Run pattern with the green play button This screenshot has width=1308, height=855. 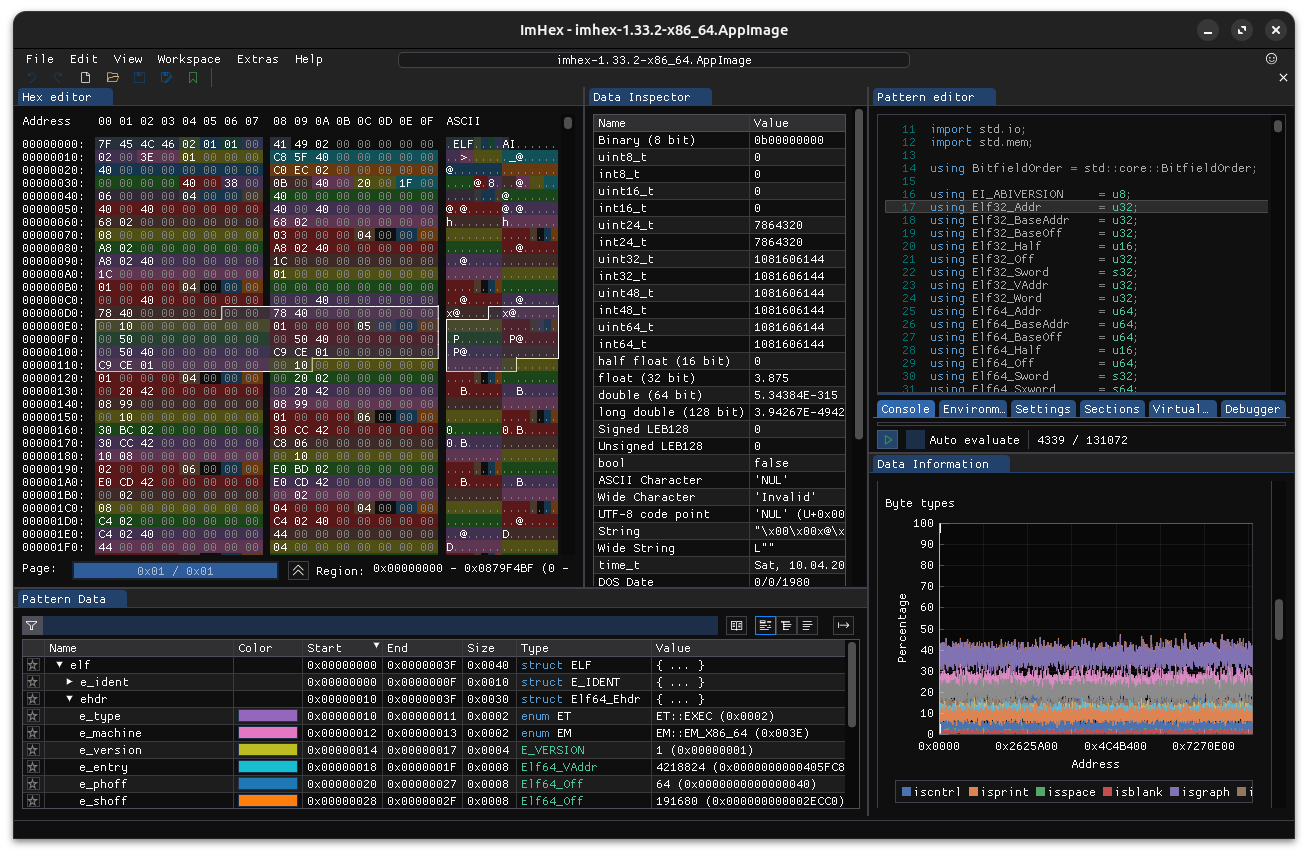[x=887, y=440]
